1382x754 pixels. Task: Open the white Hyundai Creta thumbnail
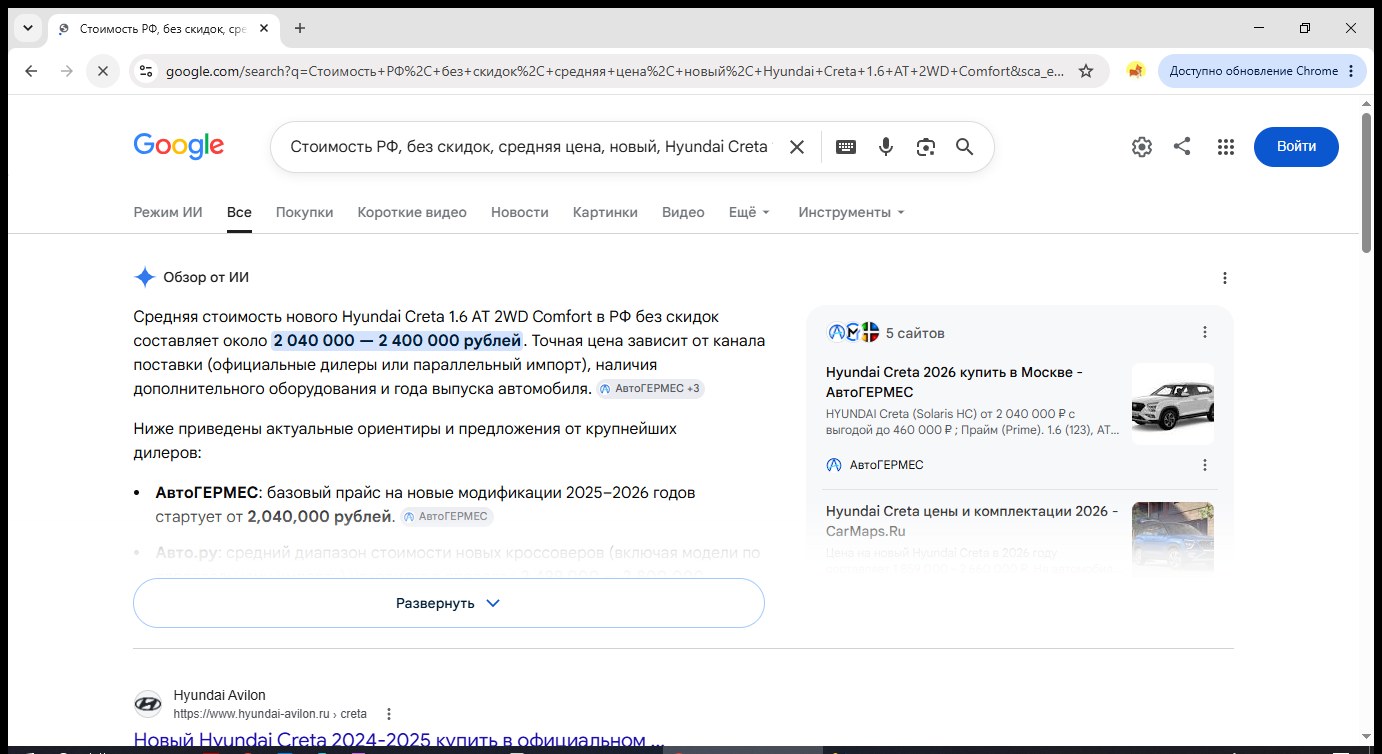1173,404
